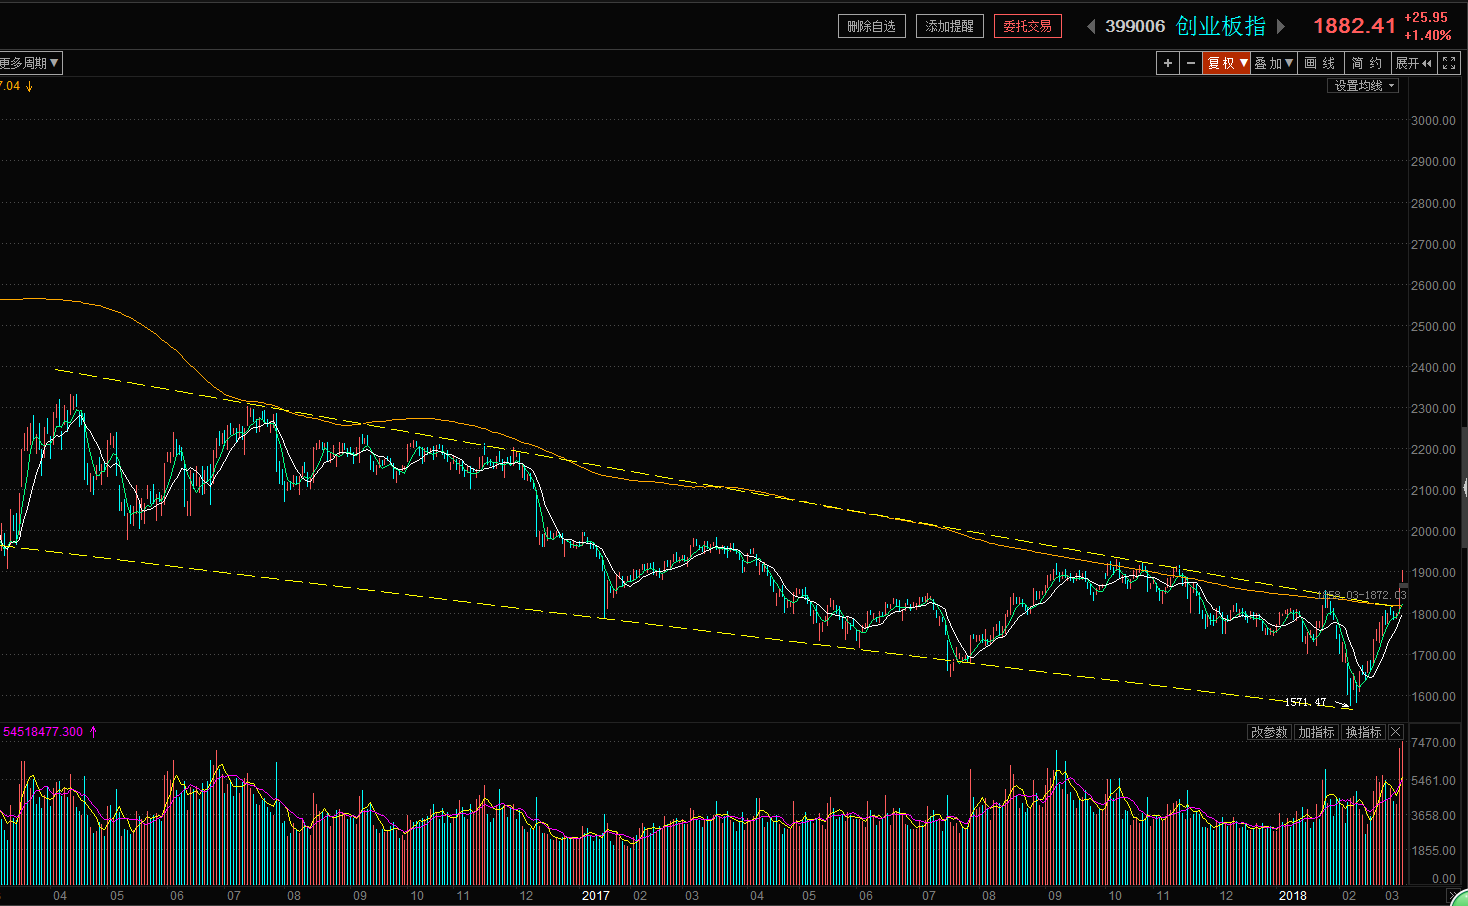Click 添加提醒 add alert button
Image resolution: width=1468 pixels, height=906 pixels.
(x=950, y=26)
